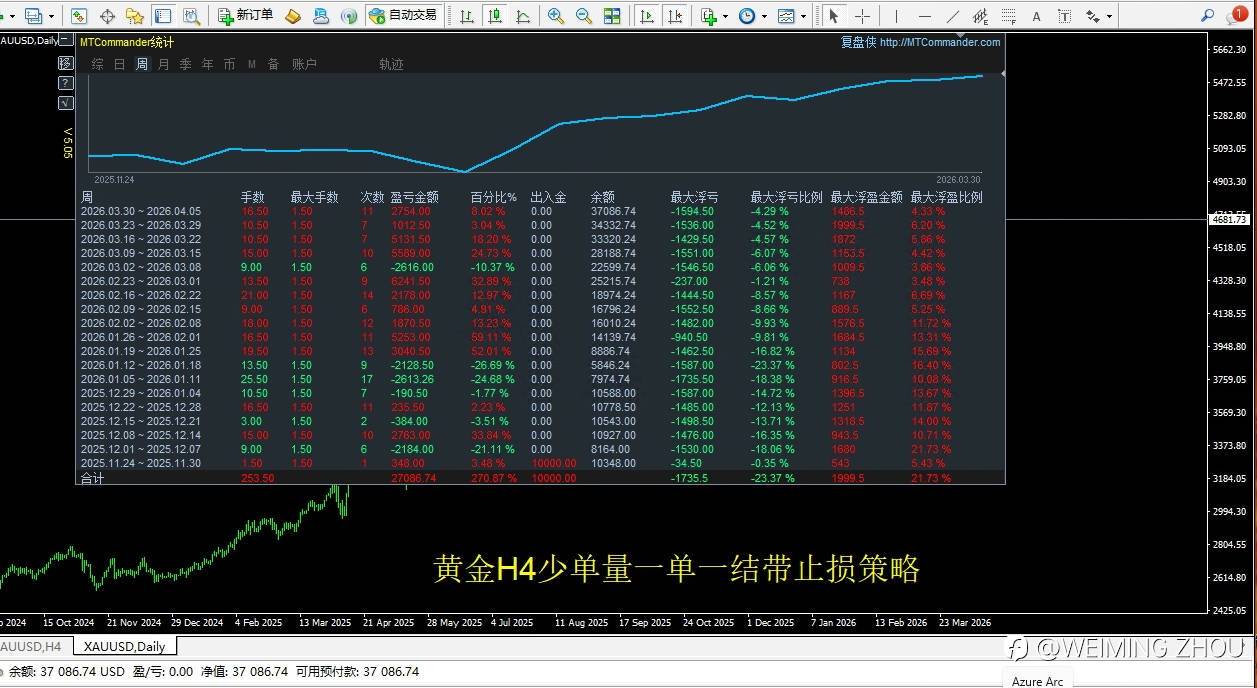The height and width of the screenshot is (688, 1257).
Task: Open the indicators list dropdown arrow
Action: (x=726, y=17)
